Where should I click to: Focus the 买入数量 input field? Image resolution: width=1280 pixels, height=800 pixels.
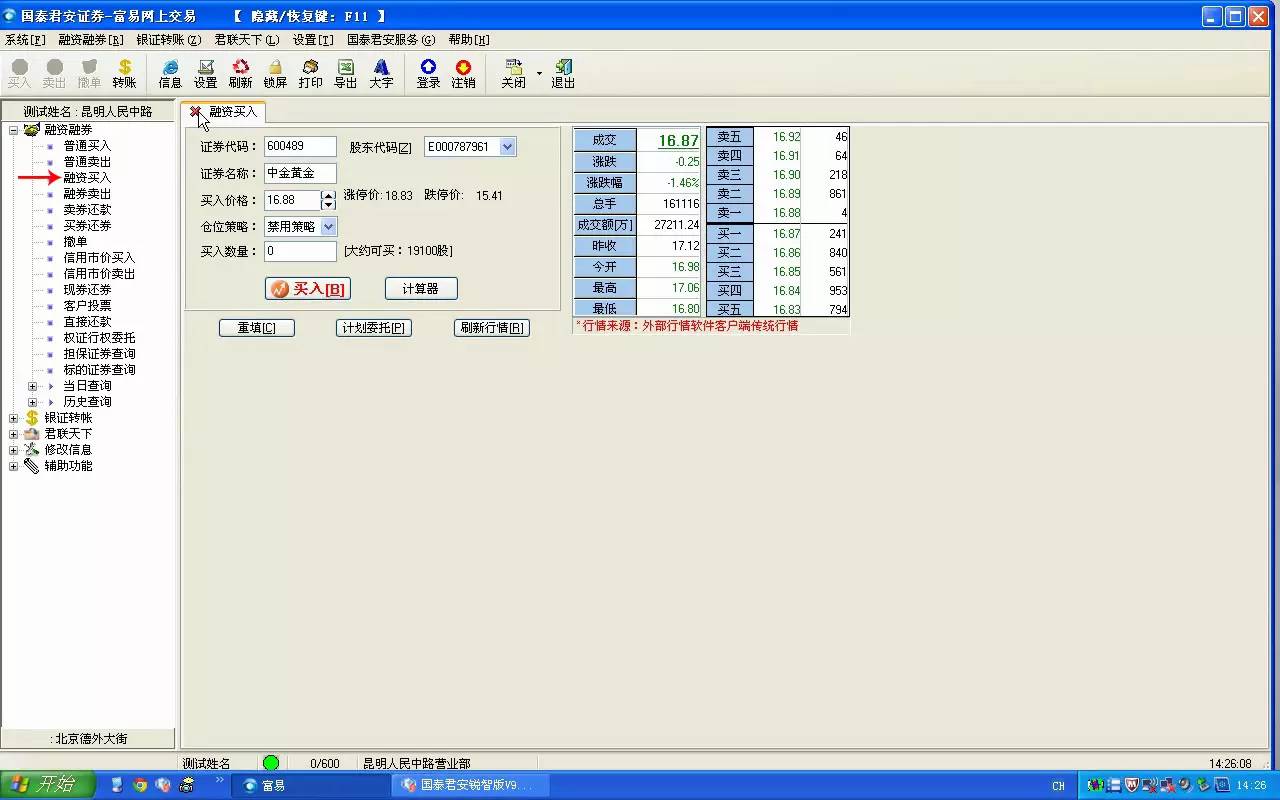[x=300, y=251]
